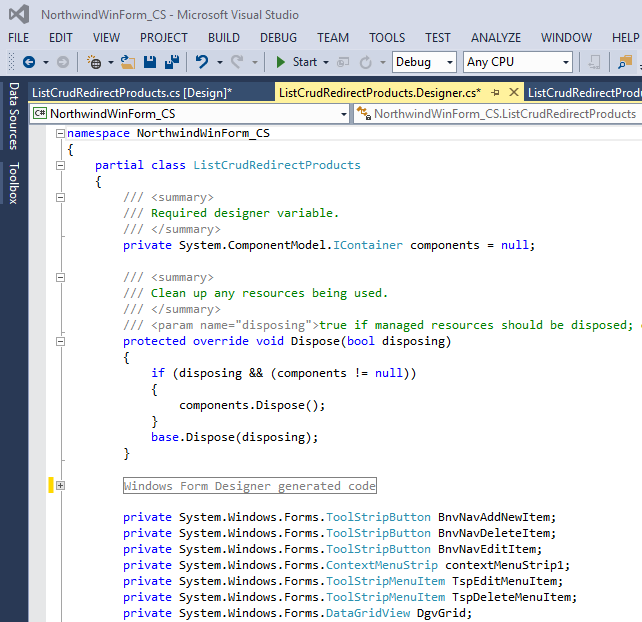Click the Windows Form Designer generated code box
Screen dimensions: 642x622
[250, 486]
